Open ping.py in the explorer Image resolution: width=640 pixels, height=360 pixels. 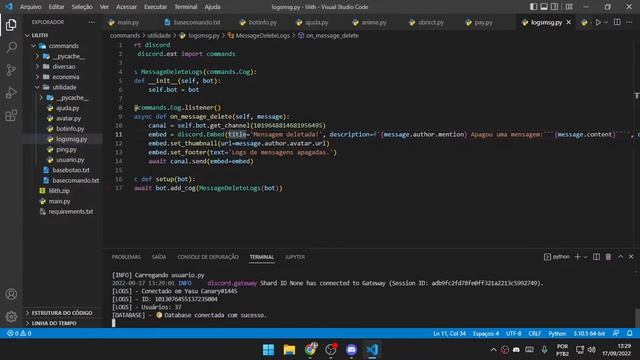[67, 149]
